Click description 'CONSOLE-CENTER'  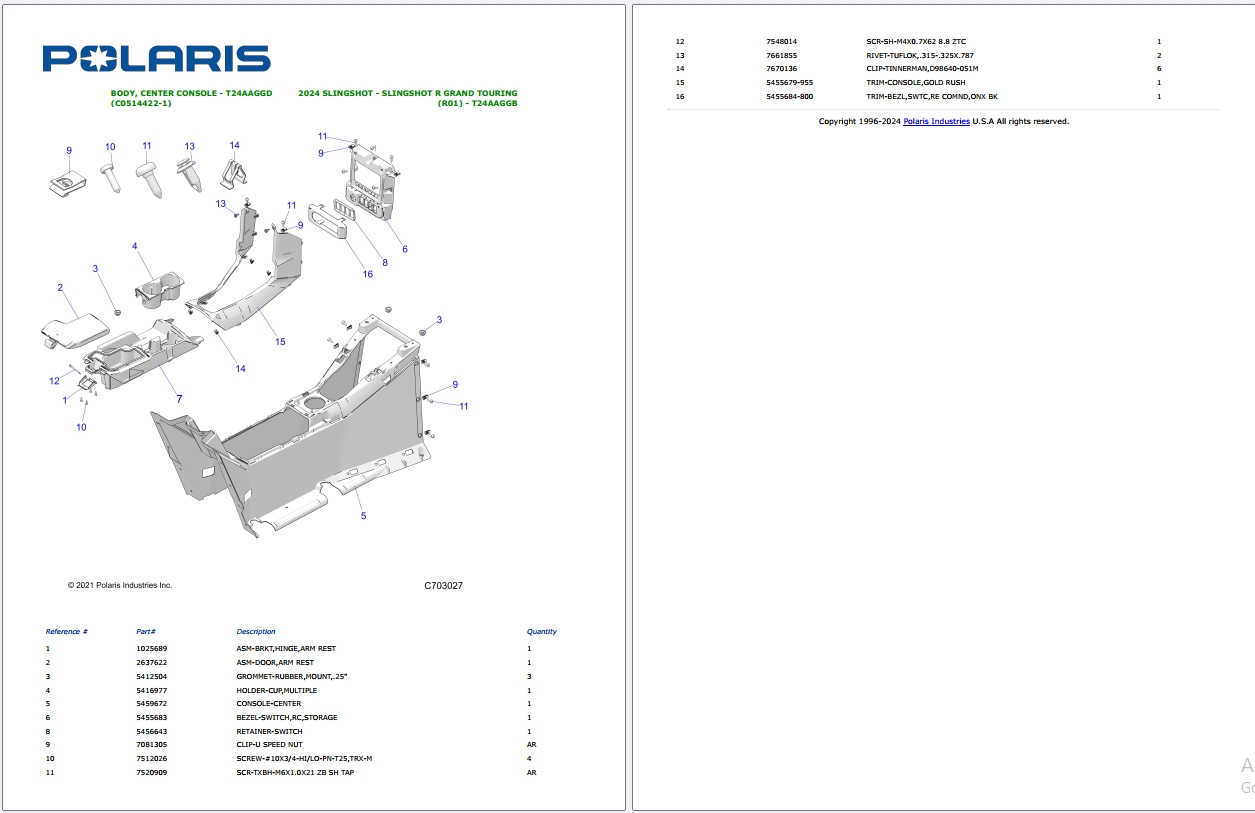(x=268, y=703)
